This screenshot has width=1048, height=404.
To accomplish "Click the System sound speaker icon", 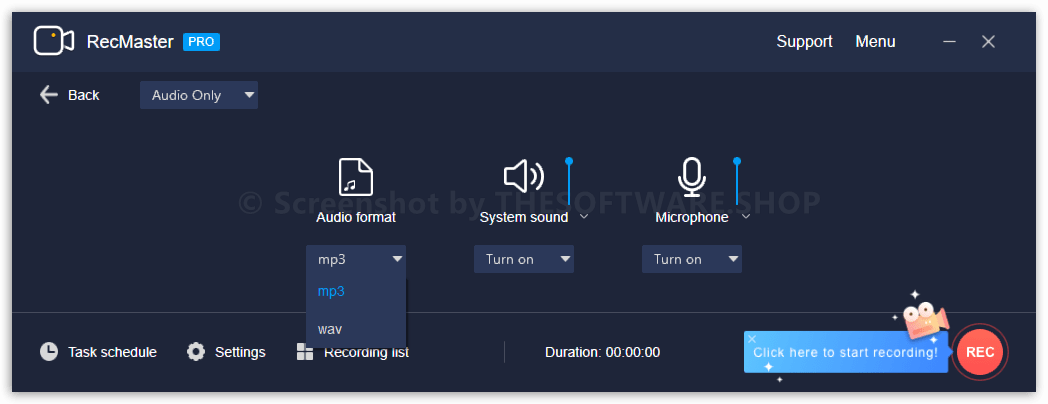I will [523, 177].
